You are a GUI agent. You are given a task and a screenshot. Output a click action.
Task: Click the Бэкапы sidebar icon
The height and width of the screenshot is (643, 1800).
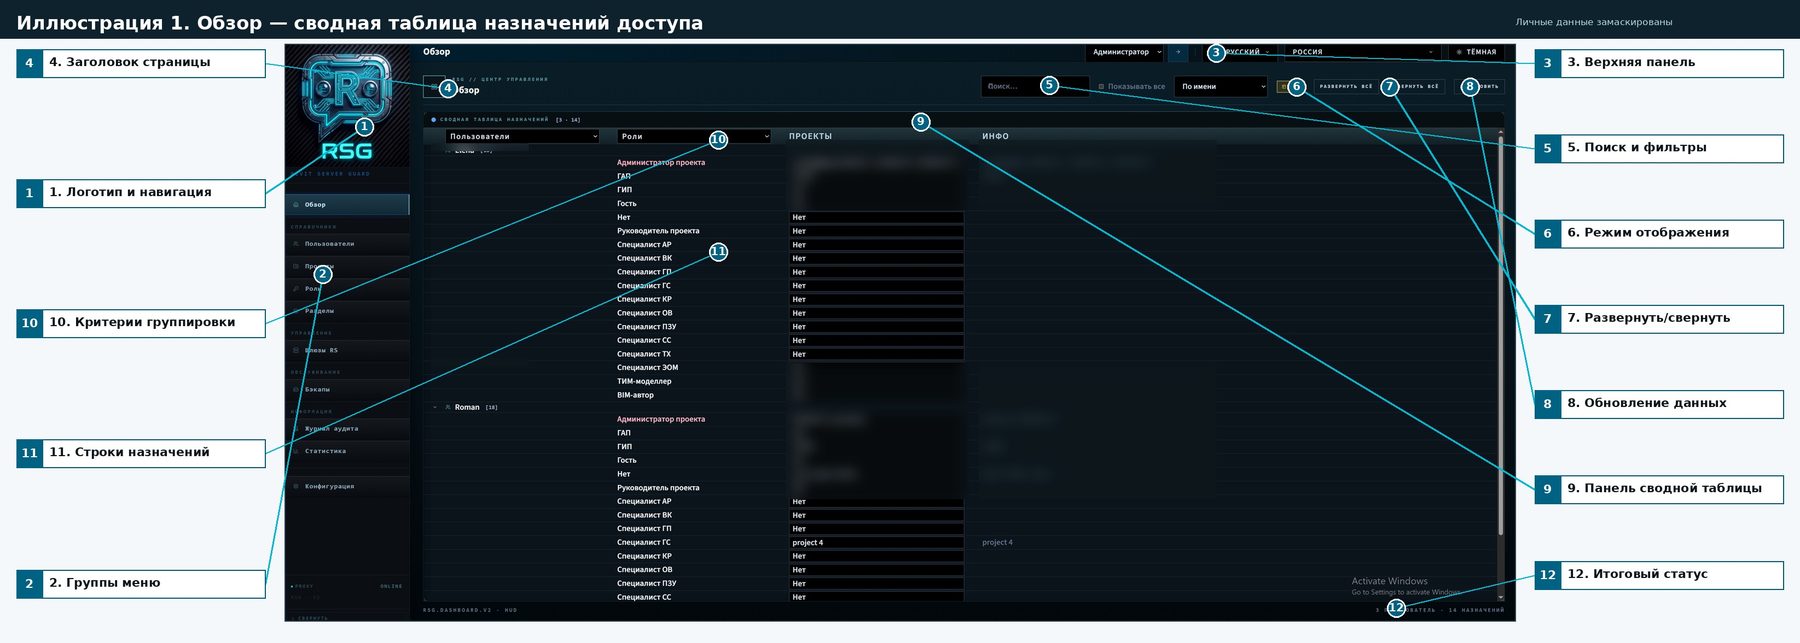pos(296,389)
